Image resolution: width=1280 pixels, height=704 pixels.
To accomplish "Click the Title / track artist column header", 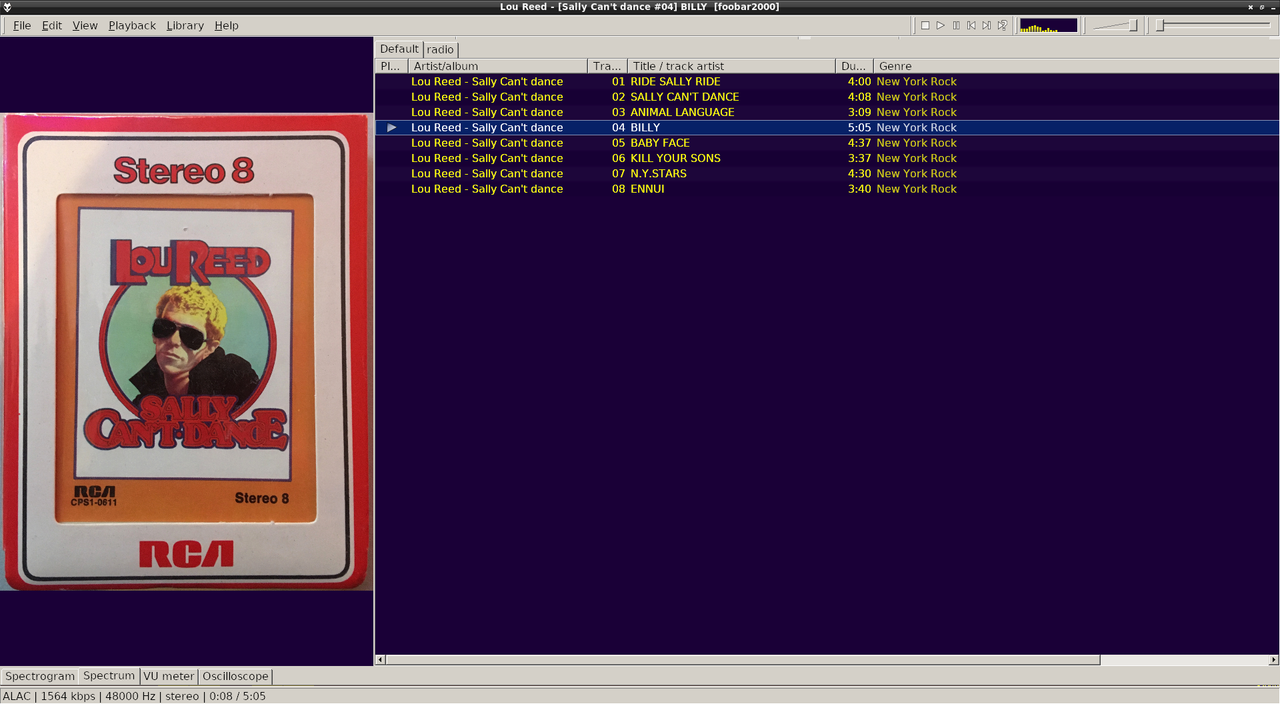I will click(732, 66).
